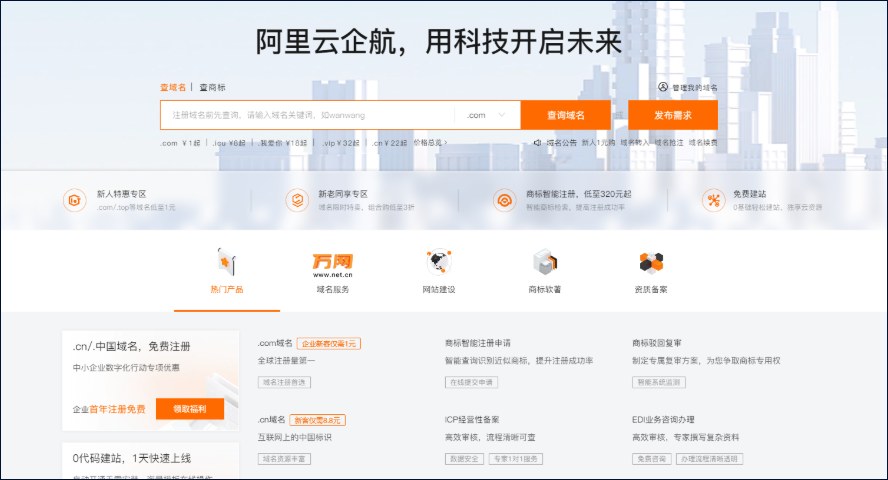Click the 智能系统监测 tag
Image resolution: width=888 pixels, height=480 pixels.
point(659,383)
